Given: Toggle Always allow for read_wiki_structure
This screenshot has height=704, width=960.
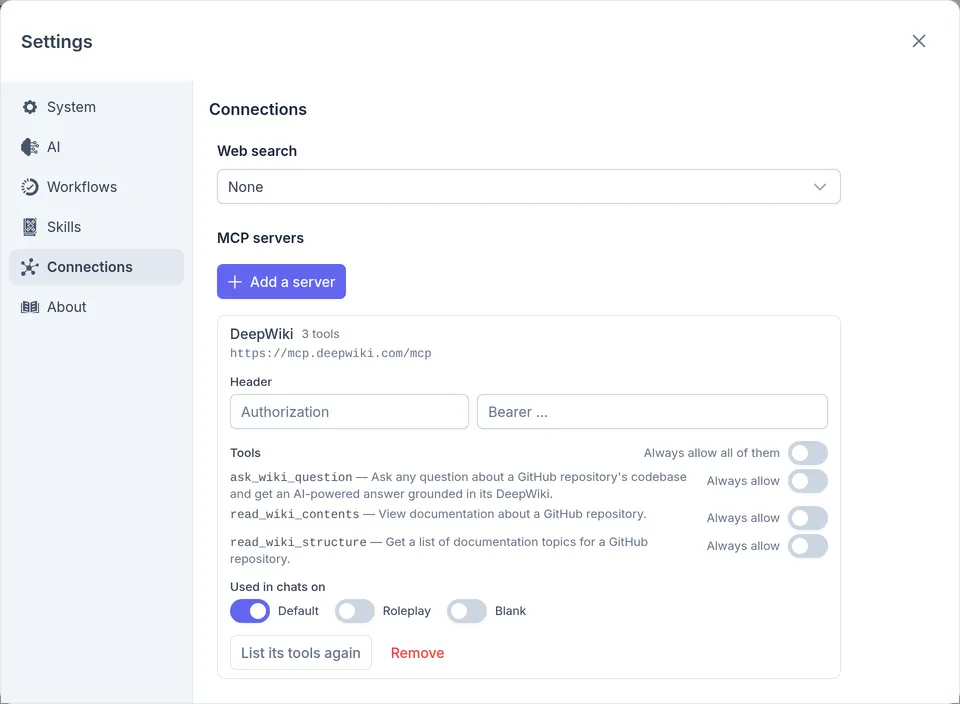Looking at the screenshot, I should 808,546.
